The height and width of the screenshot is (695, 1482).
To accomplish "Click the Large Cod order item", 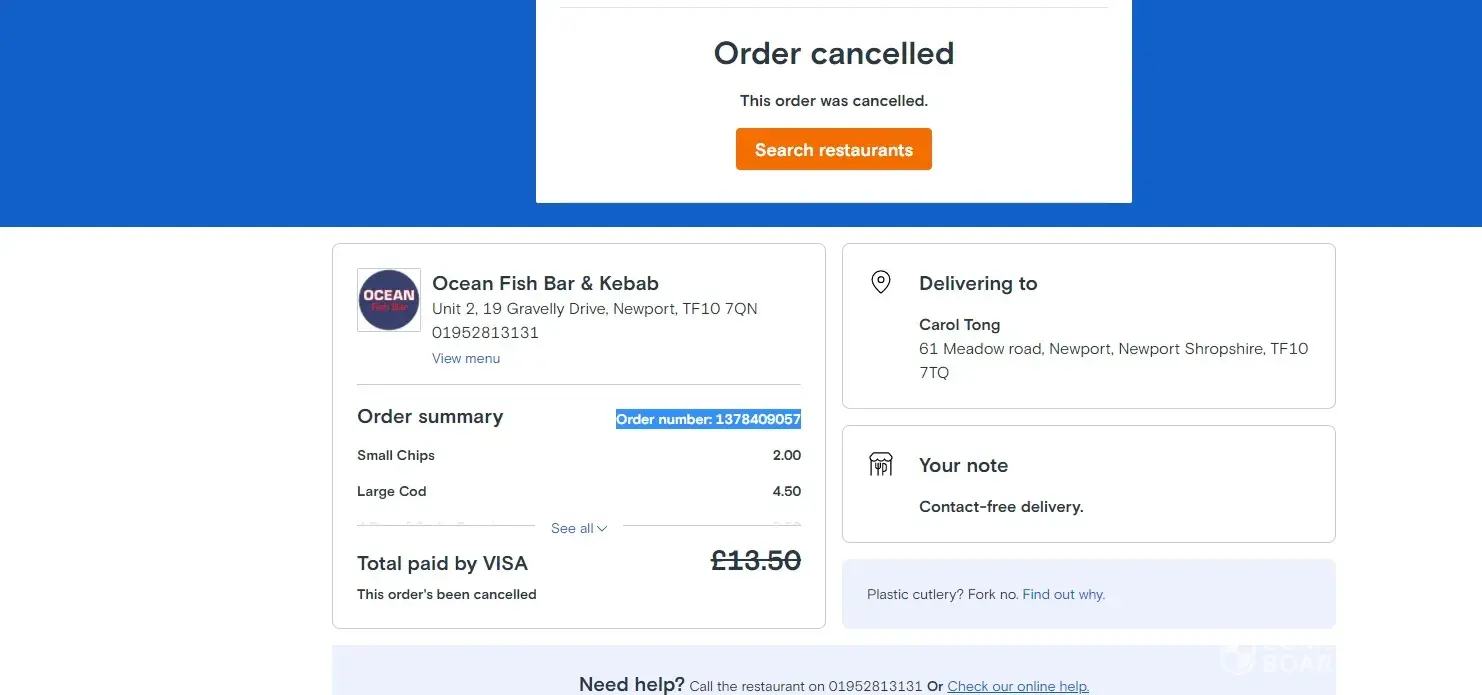I will [392, 491].
